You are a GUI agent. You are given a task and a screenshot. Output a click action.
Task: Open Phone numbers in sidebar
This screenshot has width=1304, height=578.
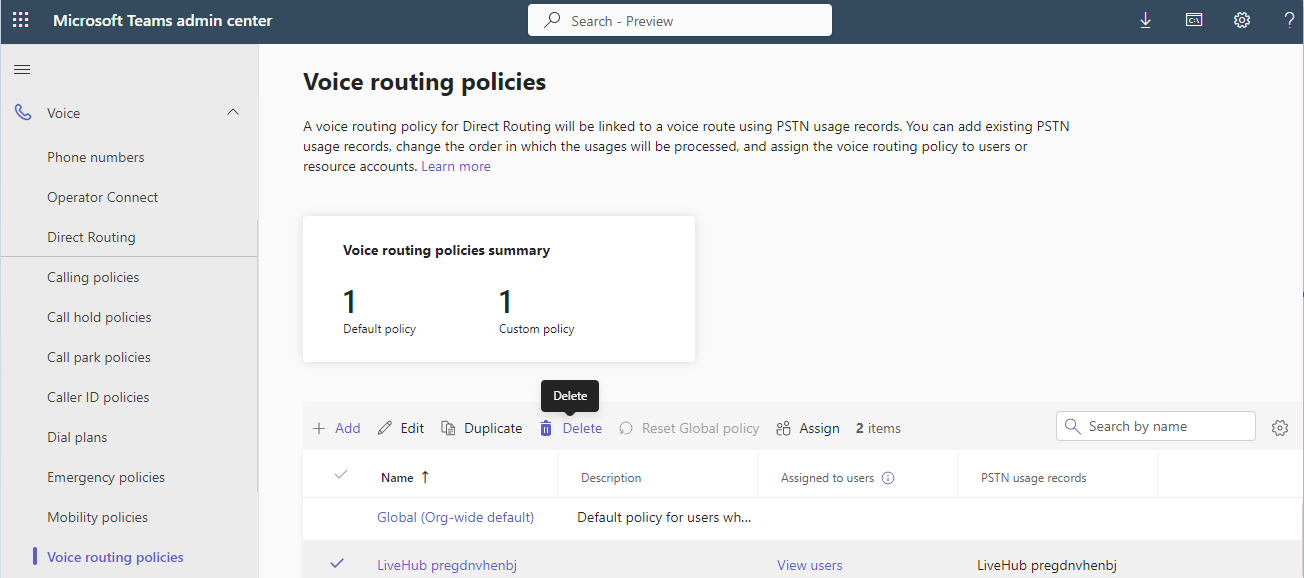96,157
